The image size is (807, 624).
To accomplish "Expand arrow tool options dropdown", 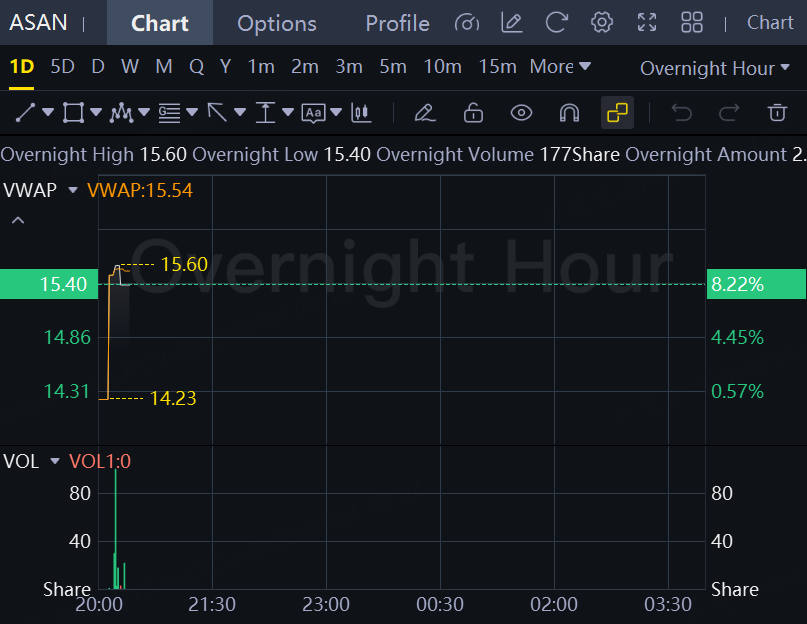I will (240, 112).
